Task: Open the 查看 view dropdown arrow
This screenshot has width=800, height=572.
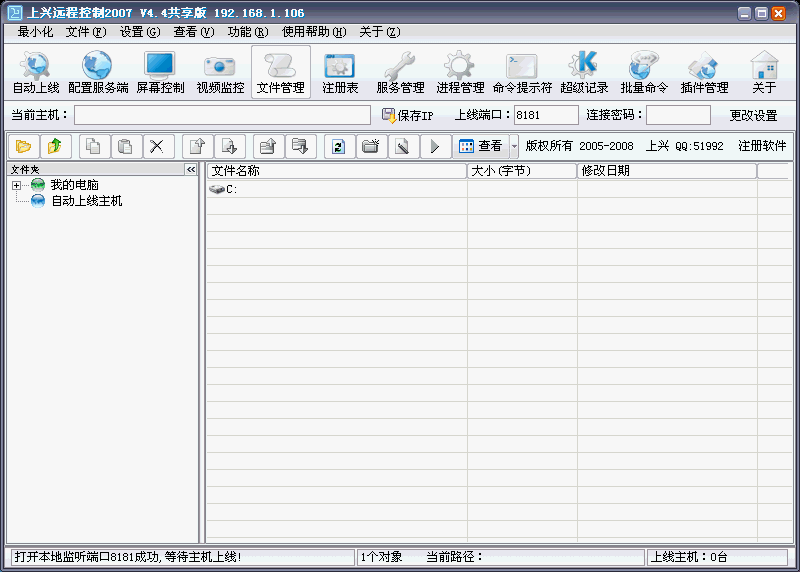Action: [x=514, y=146]
